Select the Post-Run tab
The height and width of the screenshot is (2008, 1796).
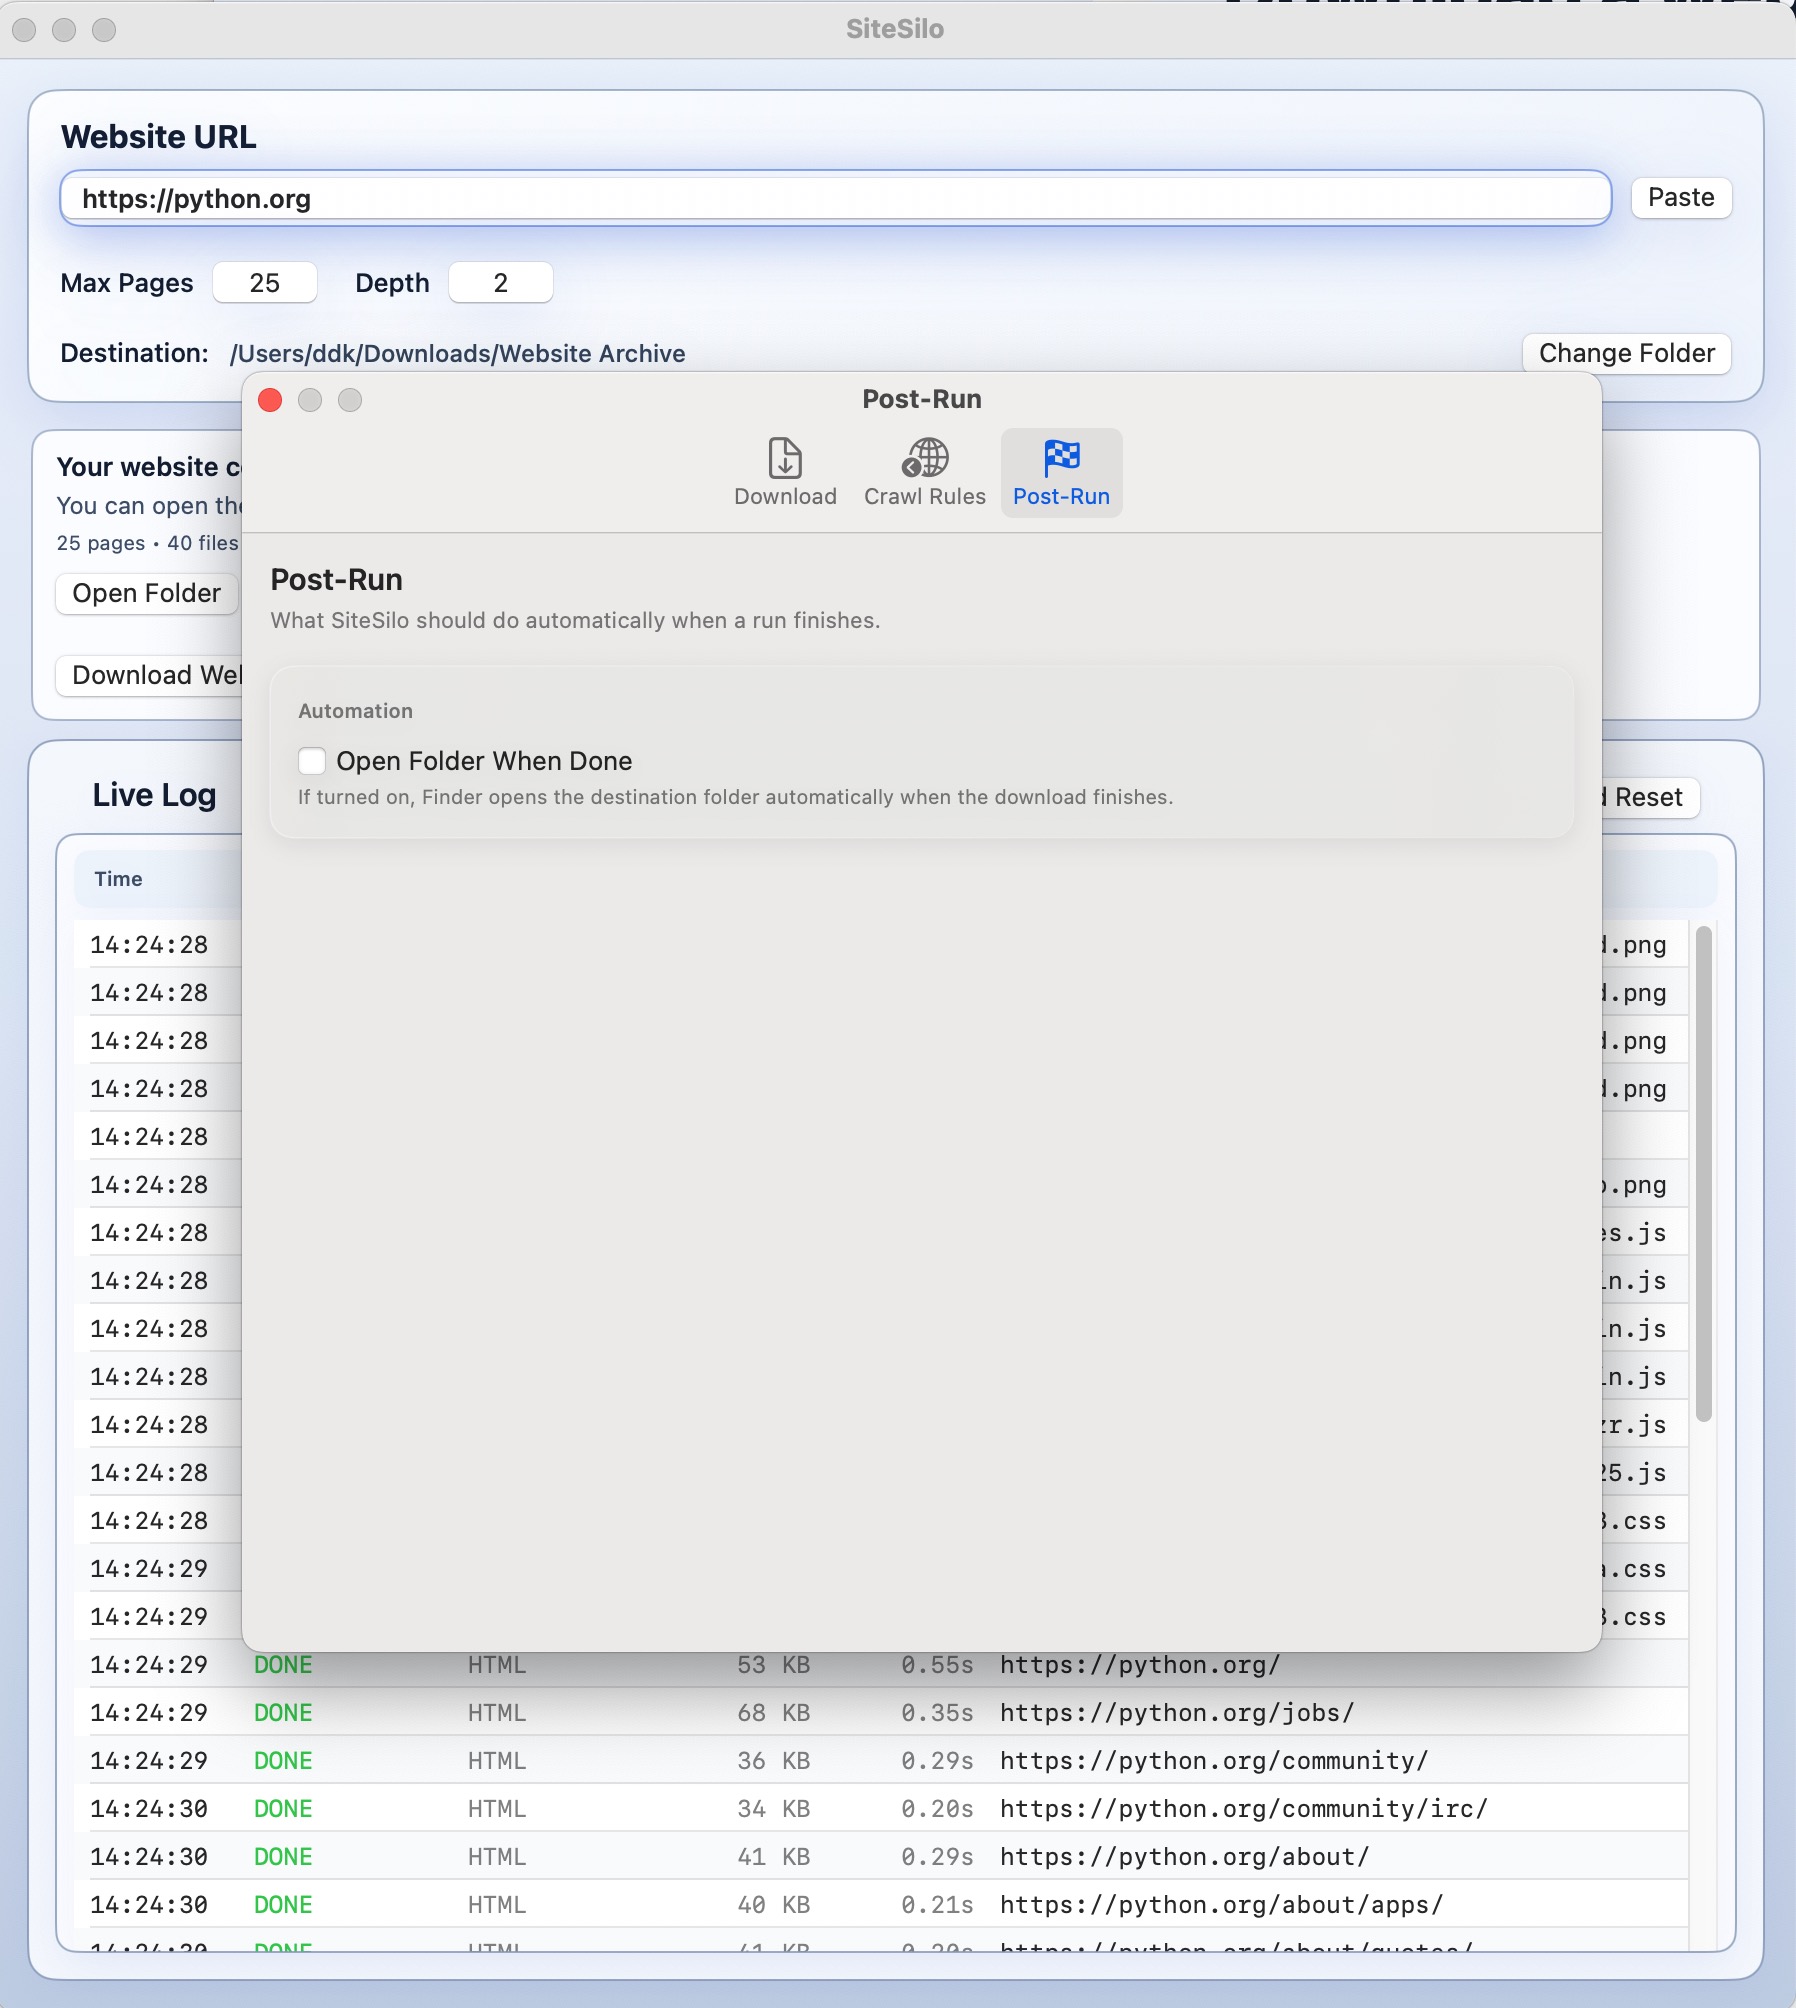pyautogui.click(x=1061, y=473)
